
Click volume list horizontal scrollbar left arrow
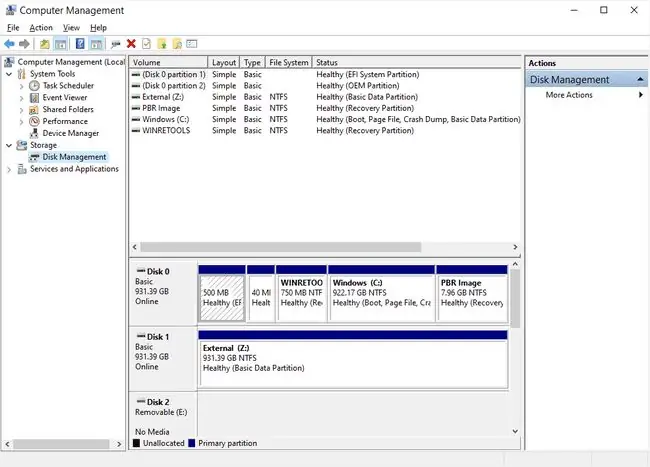click(x=135, y=247)
